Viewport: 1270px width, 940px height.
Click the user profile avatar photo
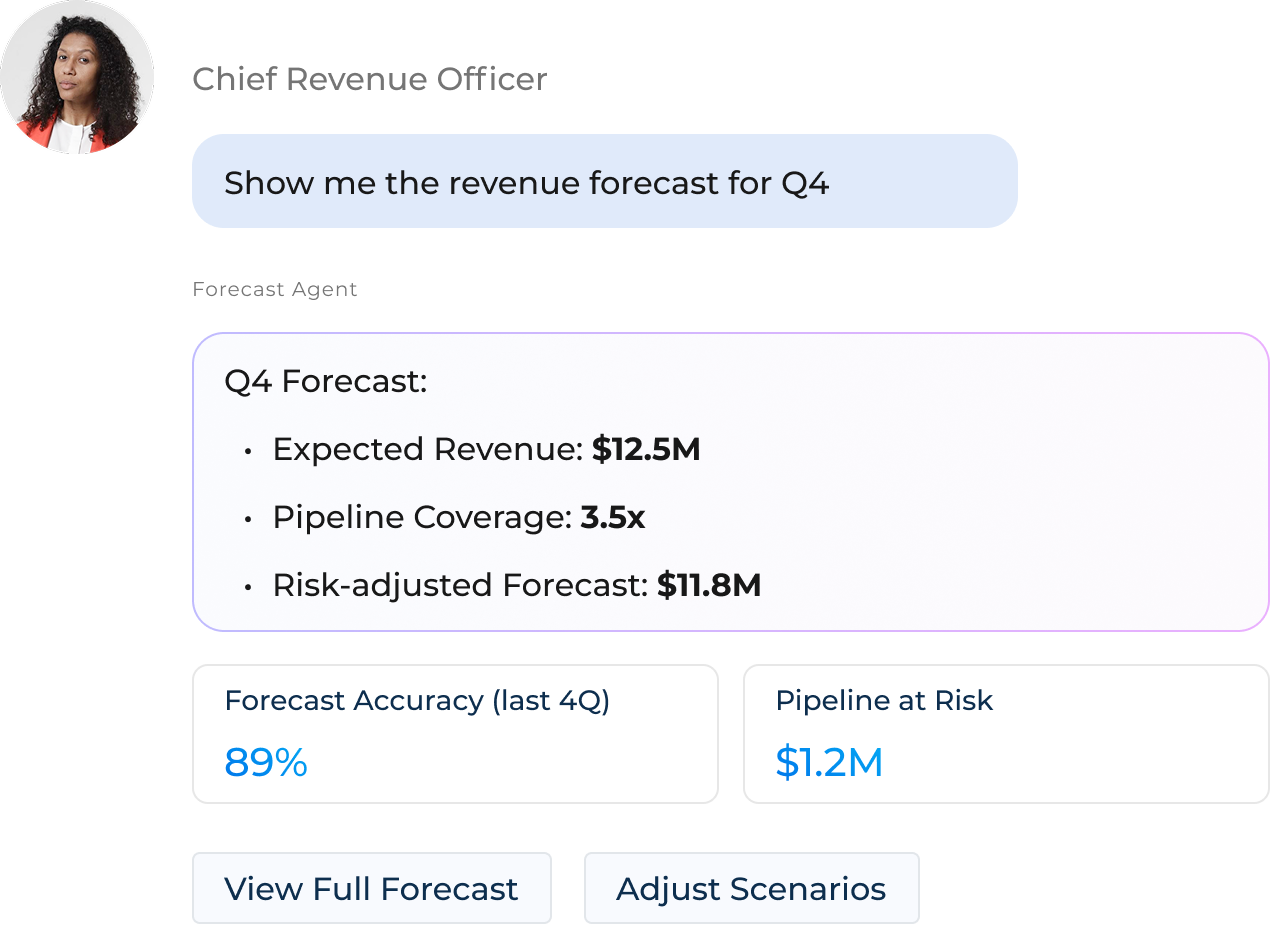point(77,77)
